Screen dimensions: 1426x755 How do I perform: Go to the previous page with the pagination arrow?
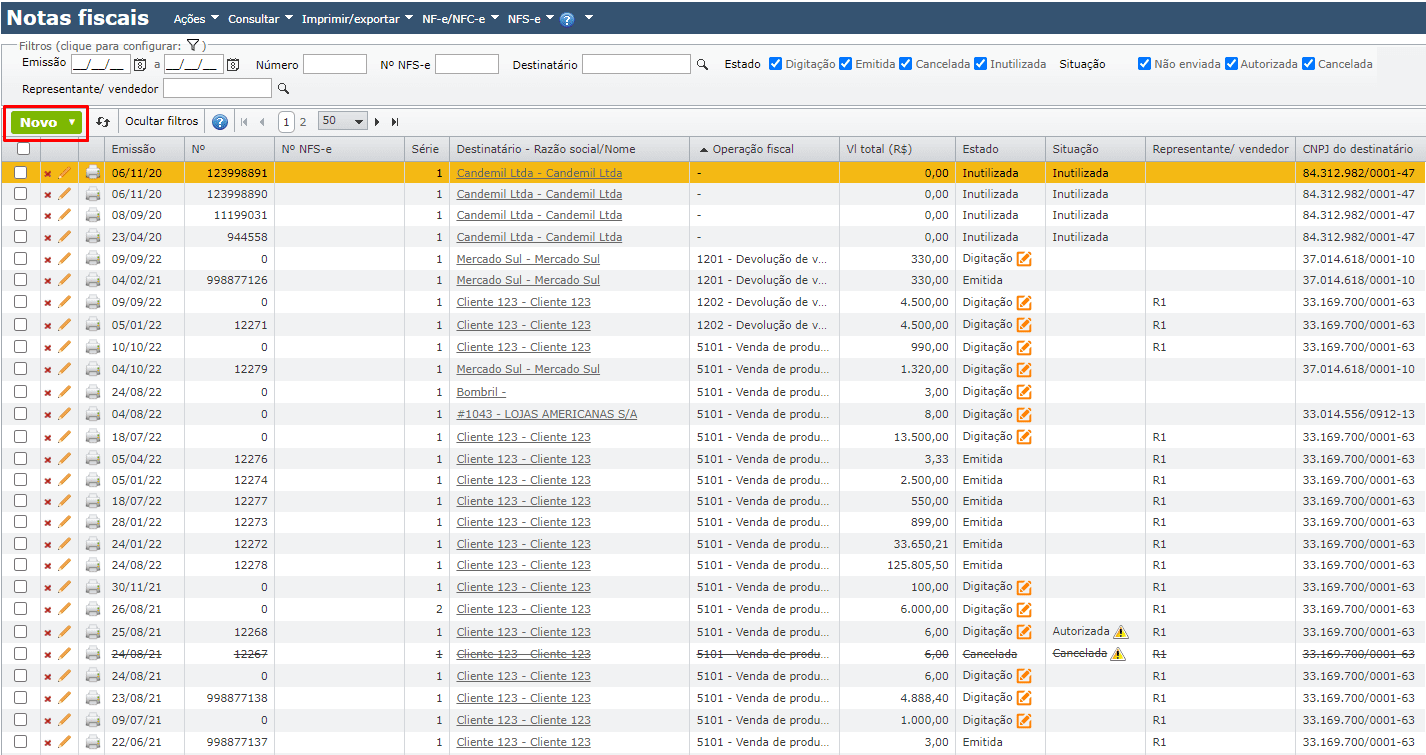(x=262, y=122)
